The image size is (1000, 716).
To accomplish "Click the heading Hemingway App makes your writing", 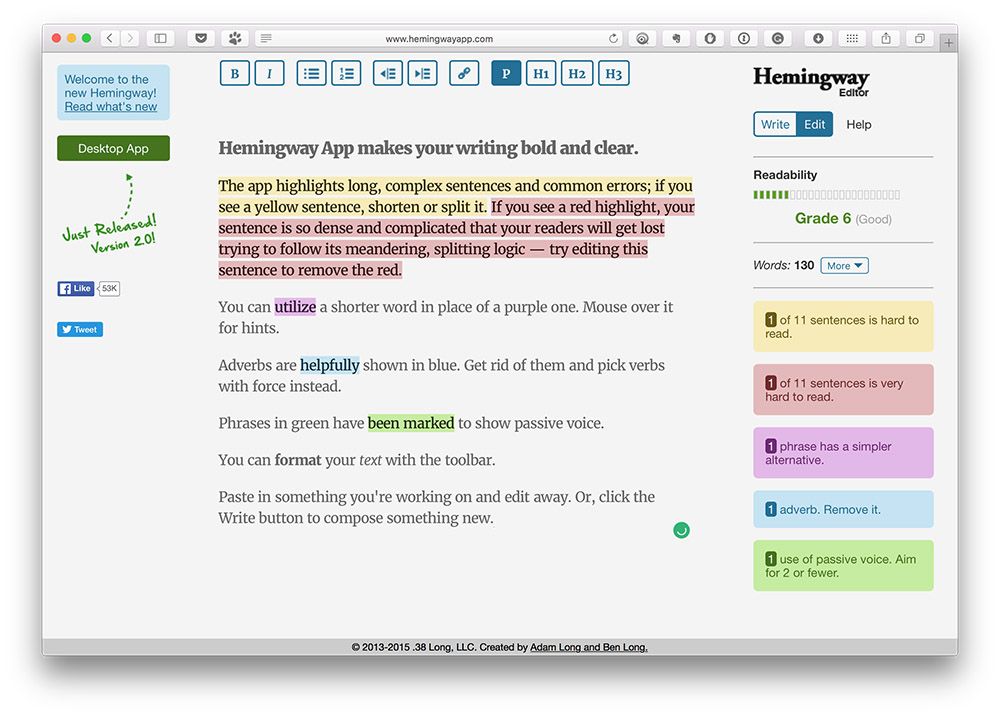I will 429,148.
